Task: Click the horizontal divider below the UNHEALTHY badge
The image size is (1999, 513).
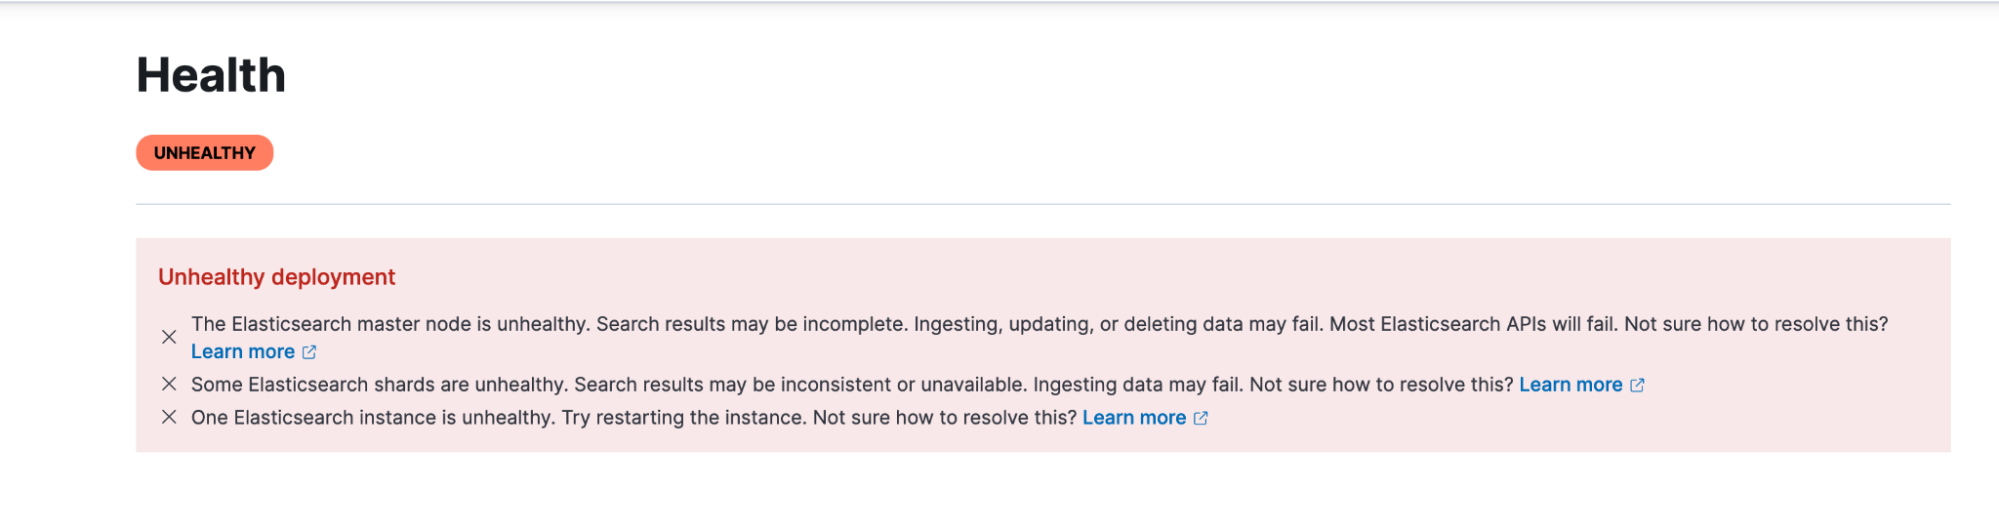Action: click(1043, 204)
